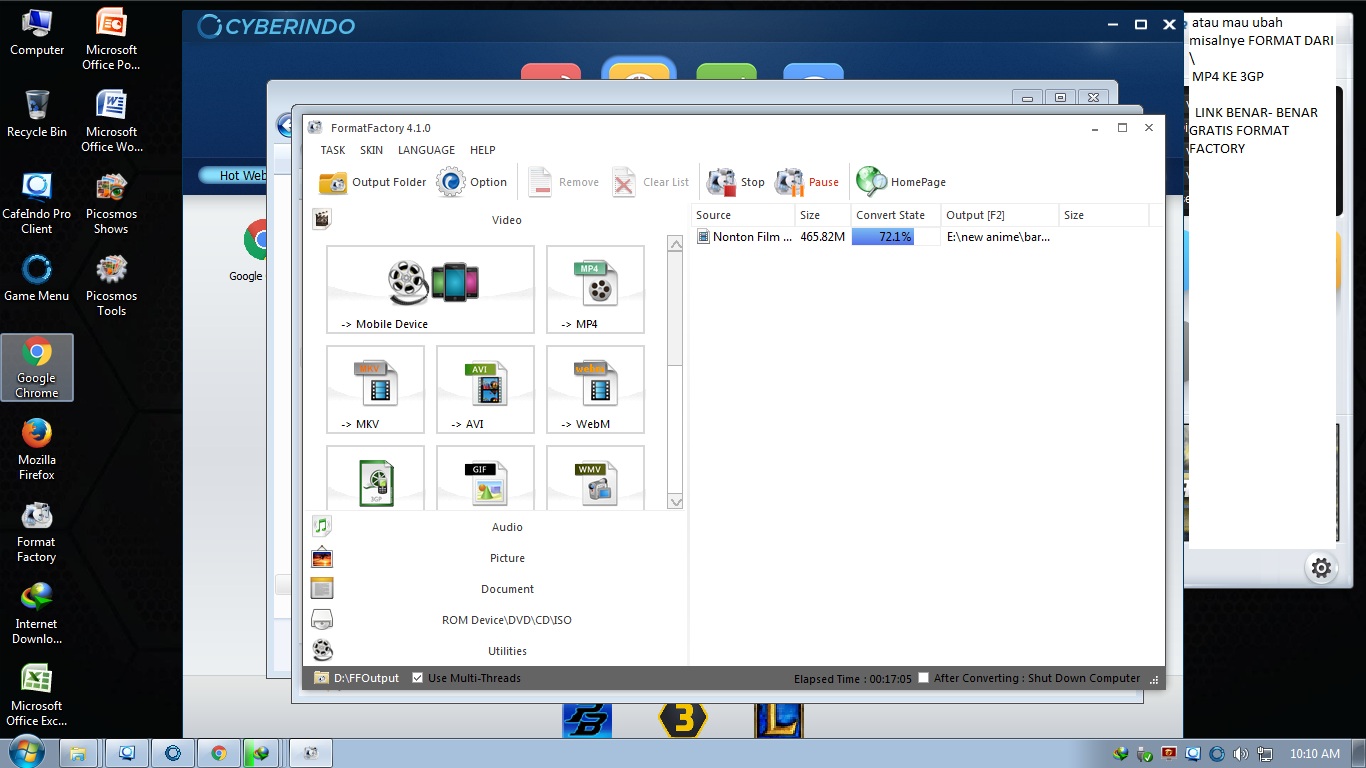Enable After Converting Shut Down Computer
Image resolution: width=1366 pixels, height=768 pixels.
[x=924, y=677]
